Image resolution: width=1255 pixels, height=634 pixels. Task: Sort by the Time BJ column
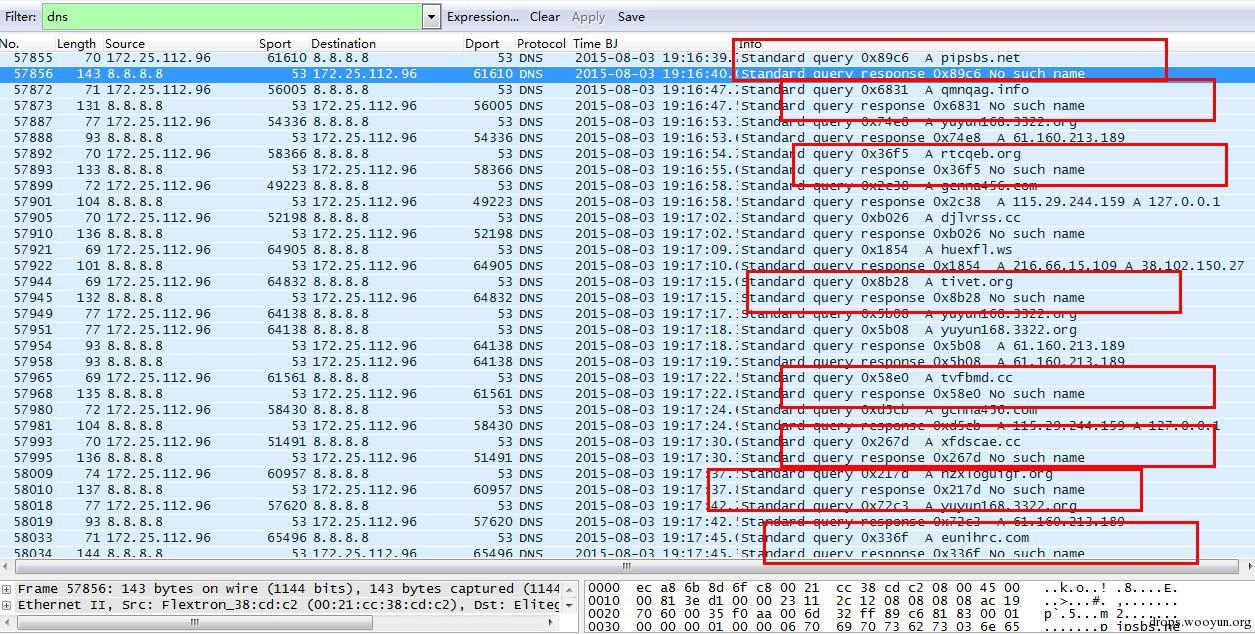596,44
